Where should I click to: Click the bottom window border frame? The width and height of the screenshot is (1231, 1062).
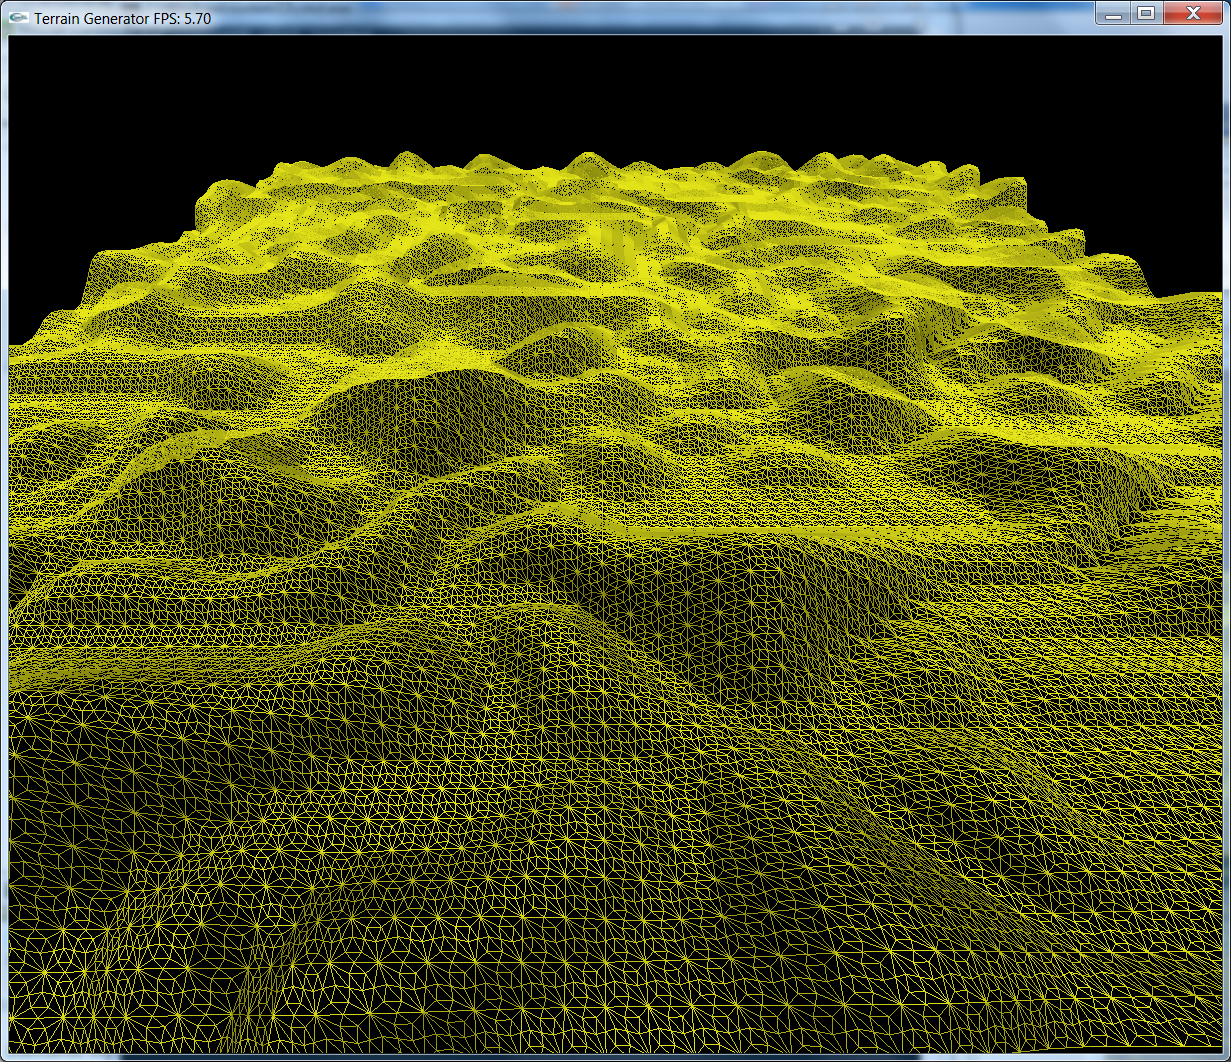point(615,1057)
